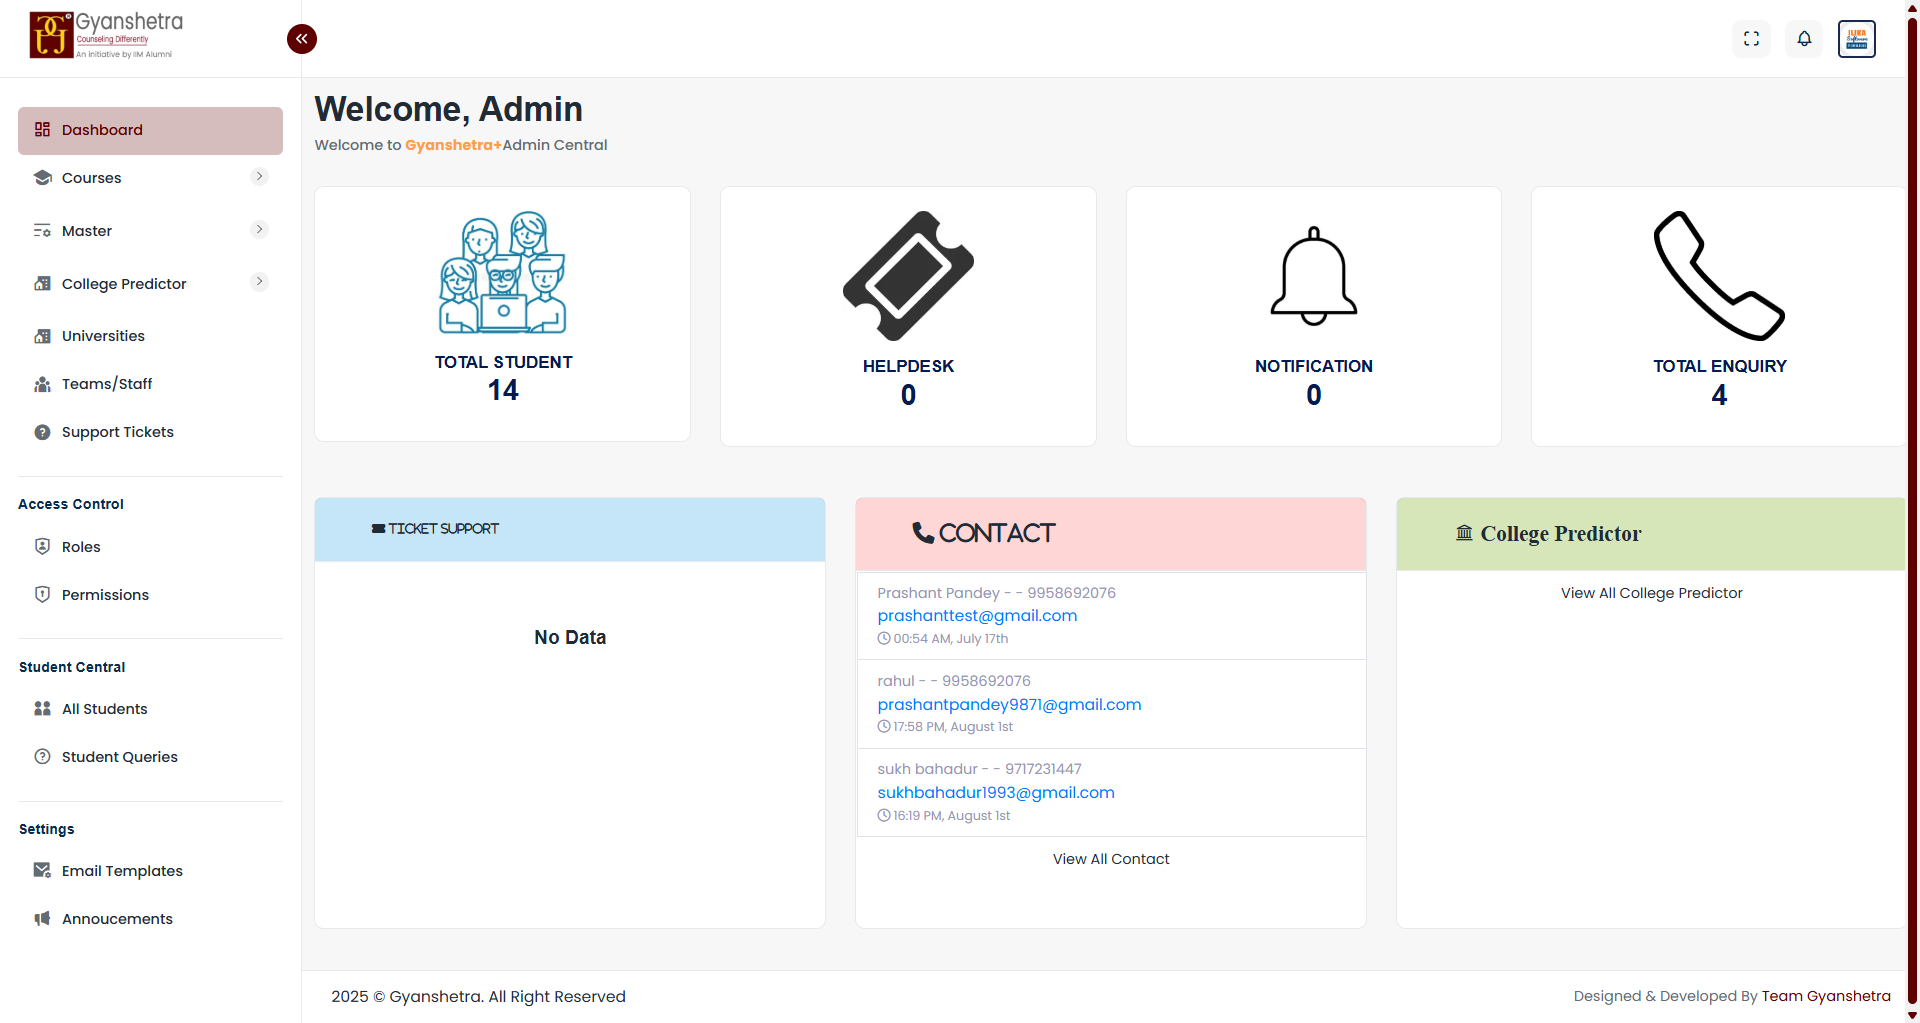Screen dimensions: 1920x1023
Task: Click the Dashboard grid icon
Action: 42,130
